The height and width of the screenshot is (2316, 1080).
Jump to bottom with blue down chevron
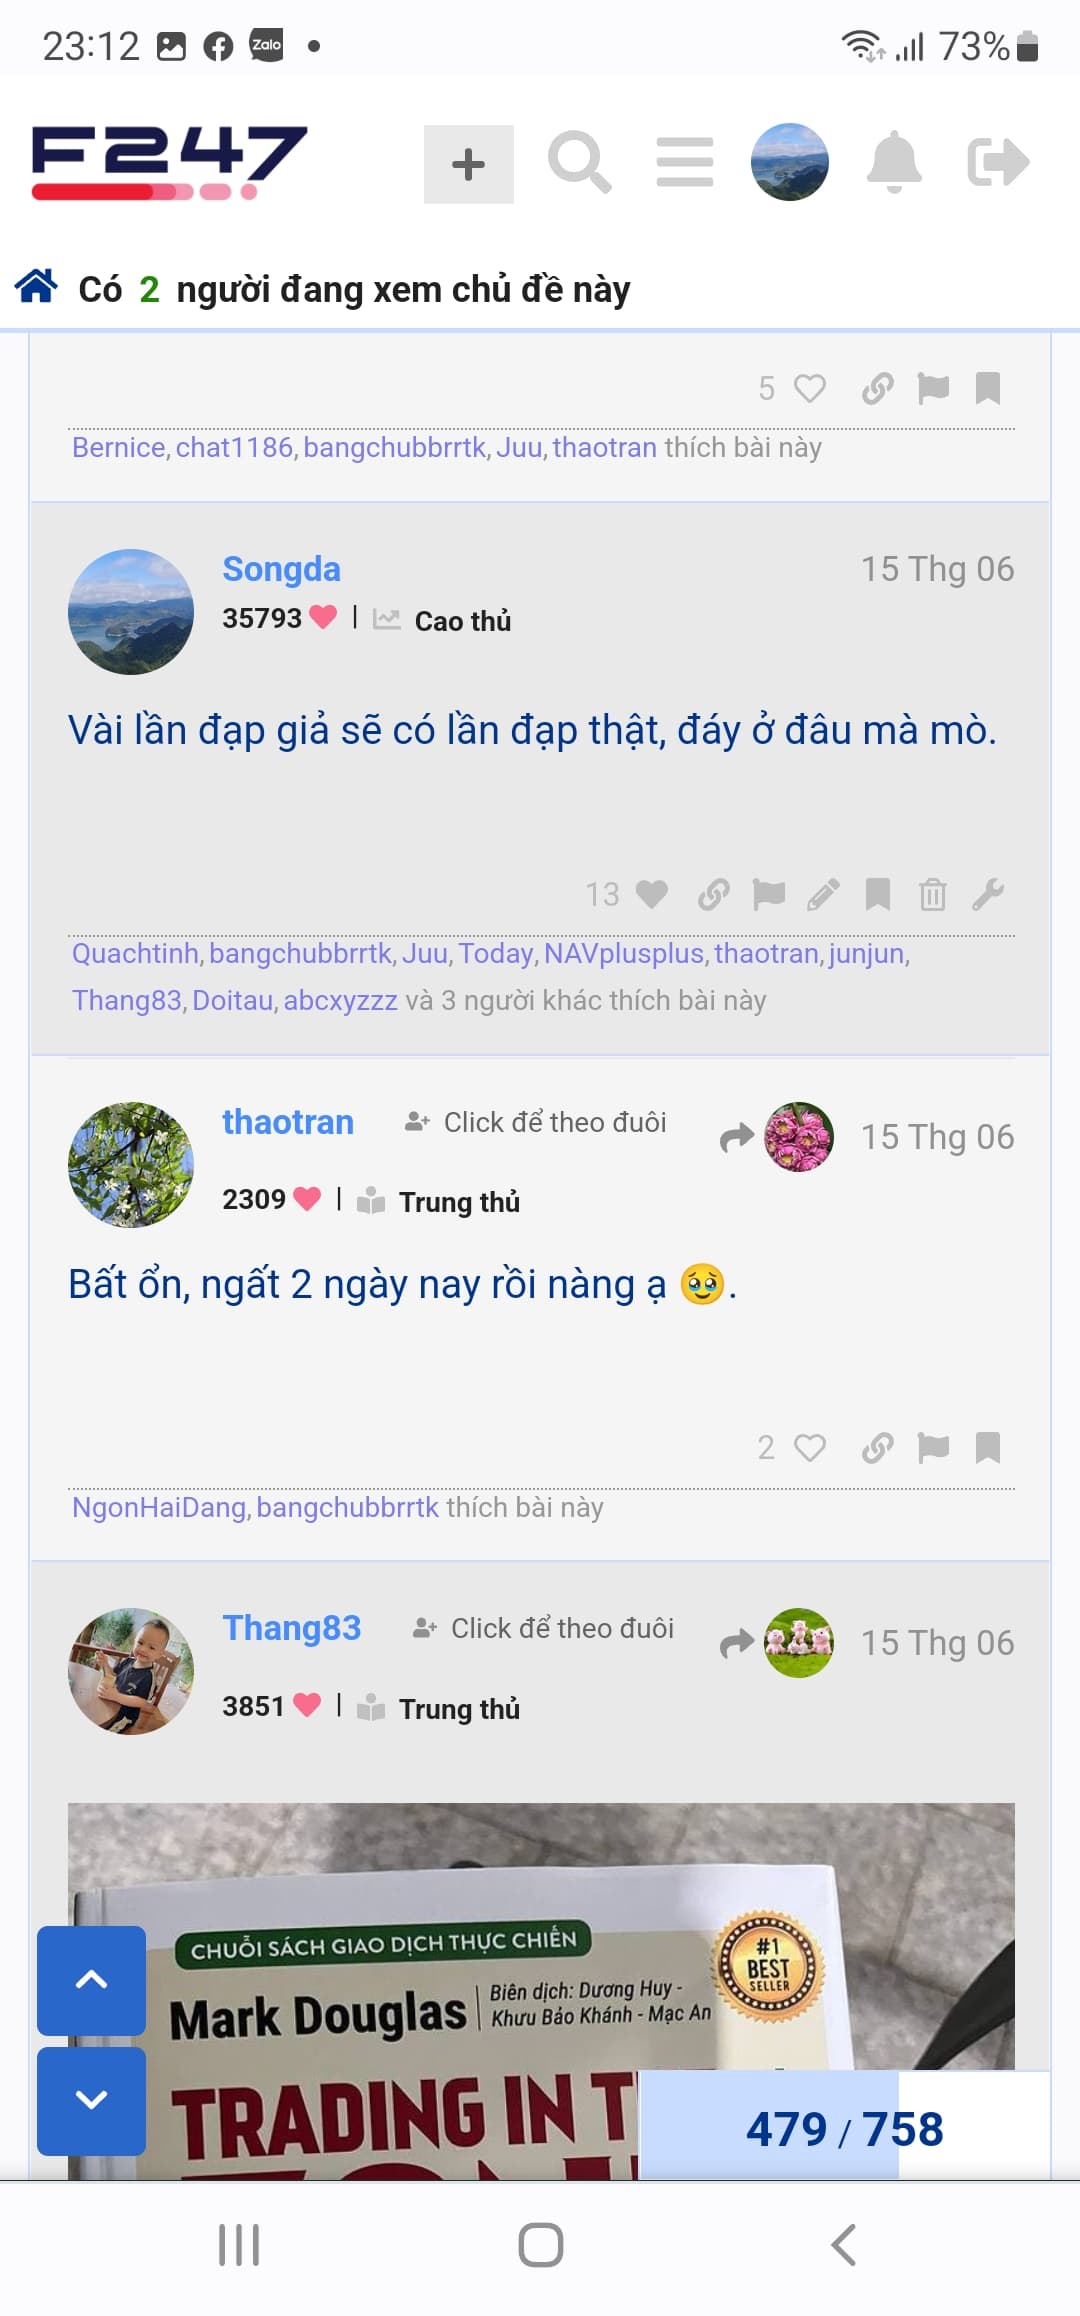tap(92, 2101)
